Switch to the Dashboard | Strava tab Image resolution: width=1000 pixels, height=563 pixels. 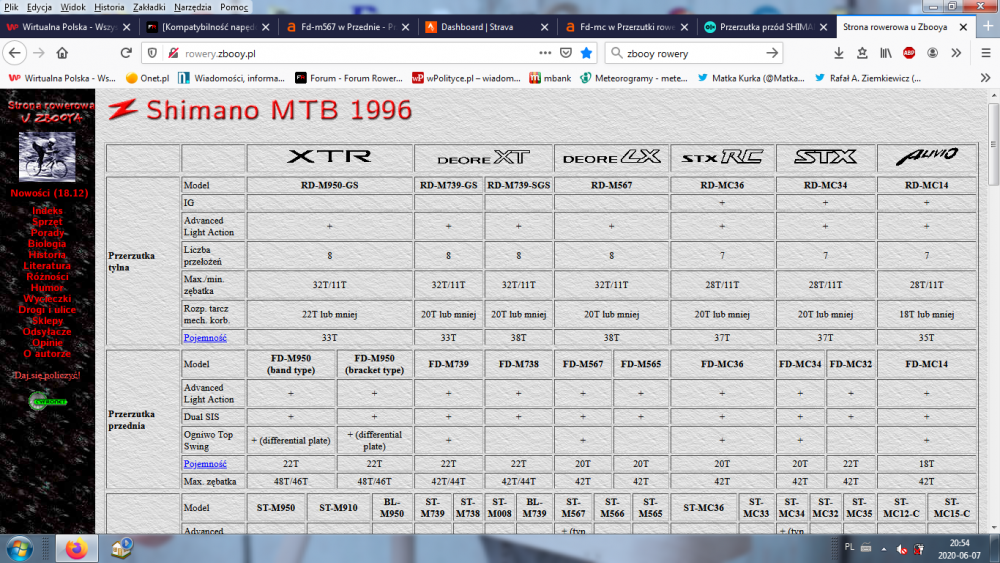pyautogui.click(x=483, y=27)
